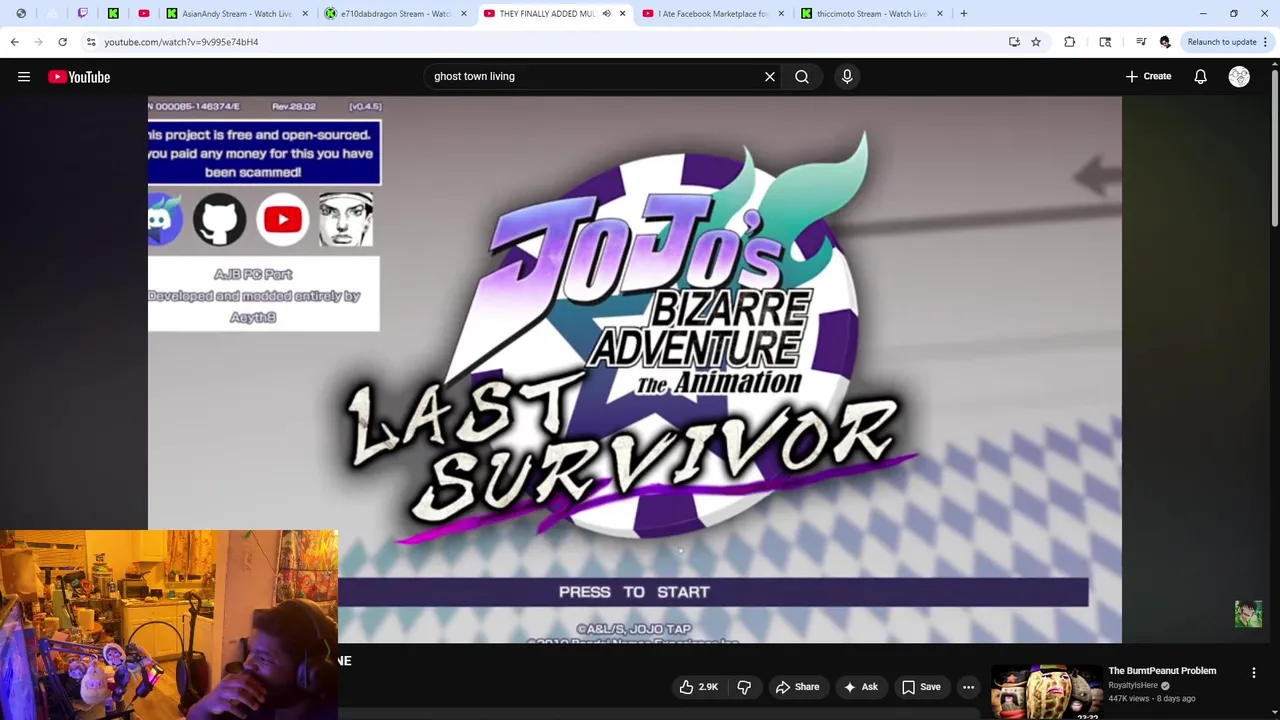Click the video player area
Image resolution: width=1280 pixels, height=720 pixels.
pyautogui.click(x=635, y=369)
